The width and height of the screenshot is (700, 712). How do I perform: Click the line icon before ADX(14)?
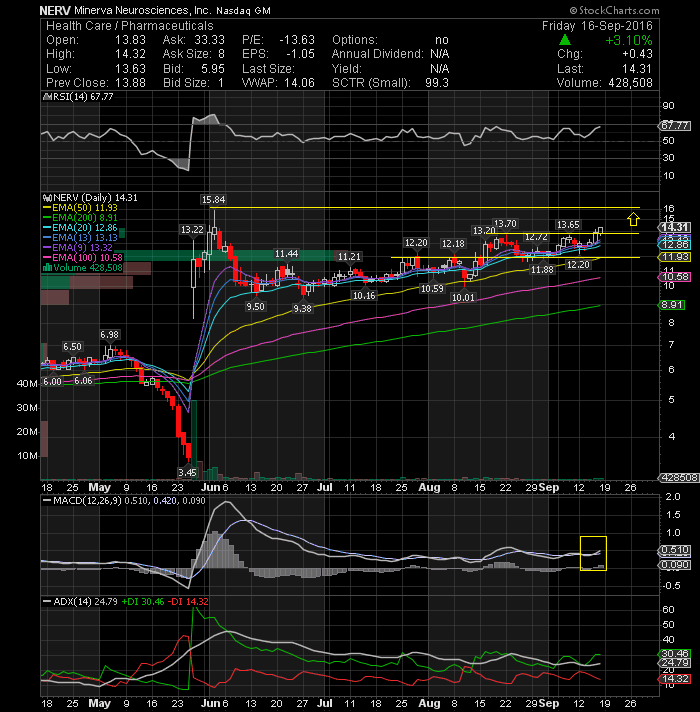coord(47,601)
